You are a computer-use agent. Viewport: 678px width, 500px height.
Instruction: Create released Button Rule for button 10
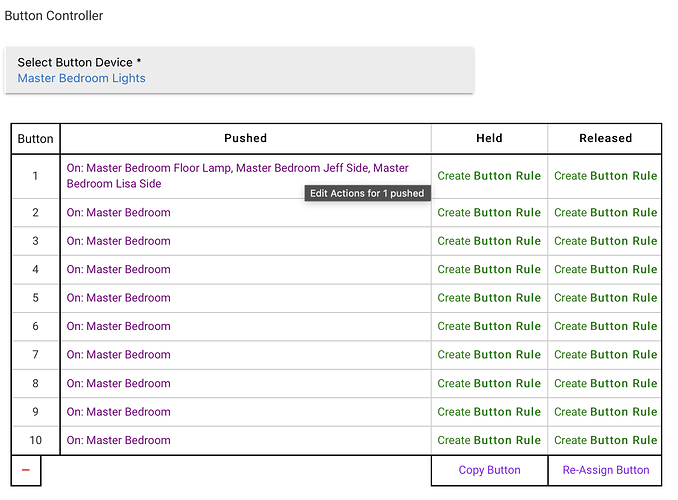coord(605,441)
